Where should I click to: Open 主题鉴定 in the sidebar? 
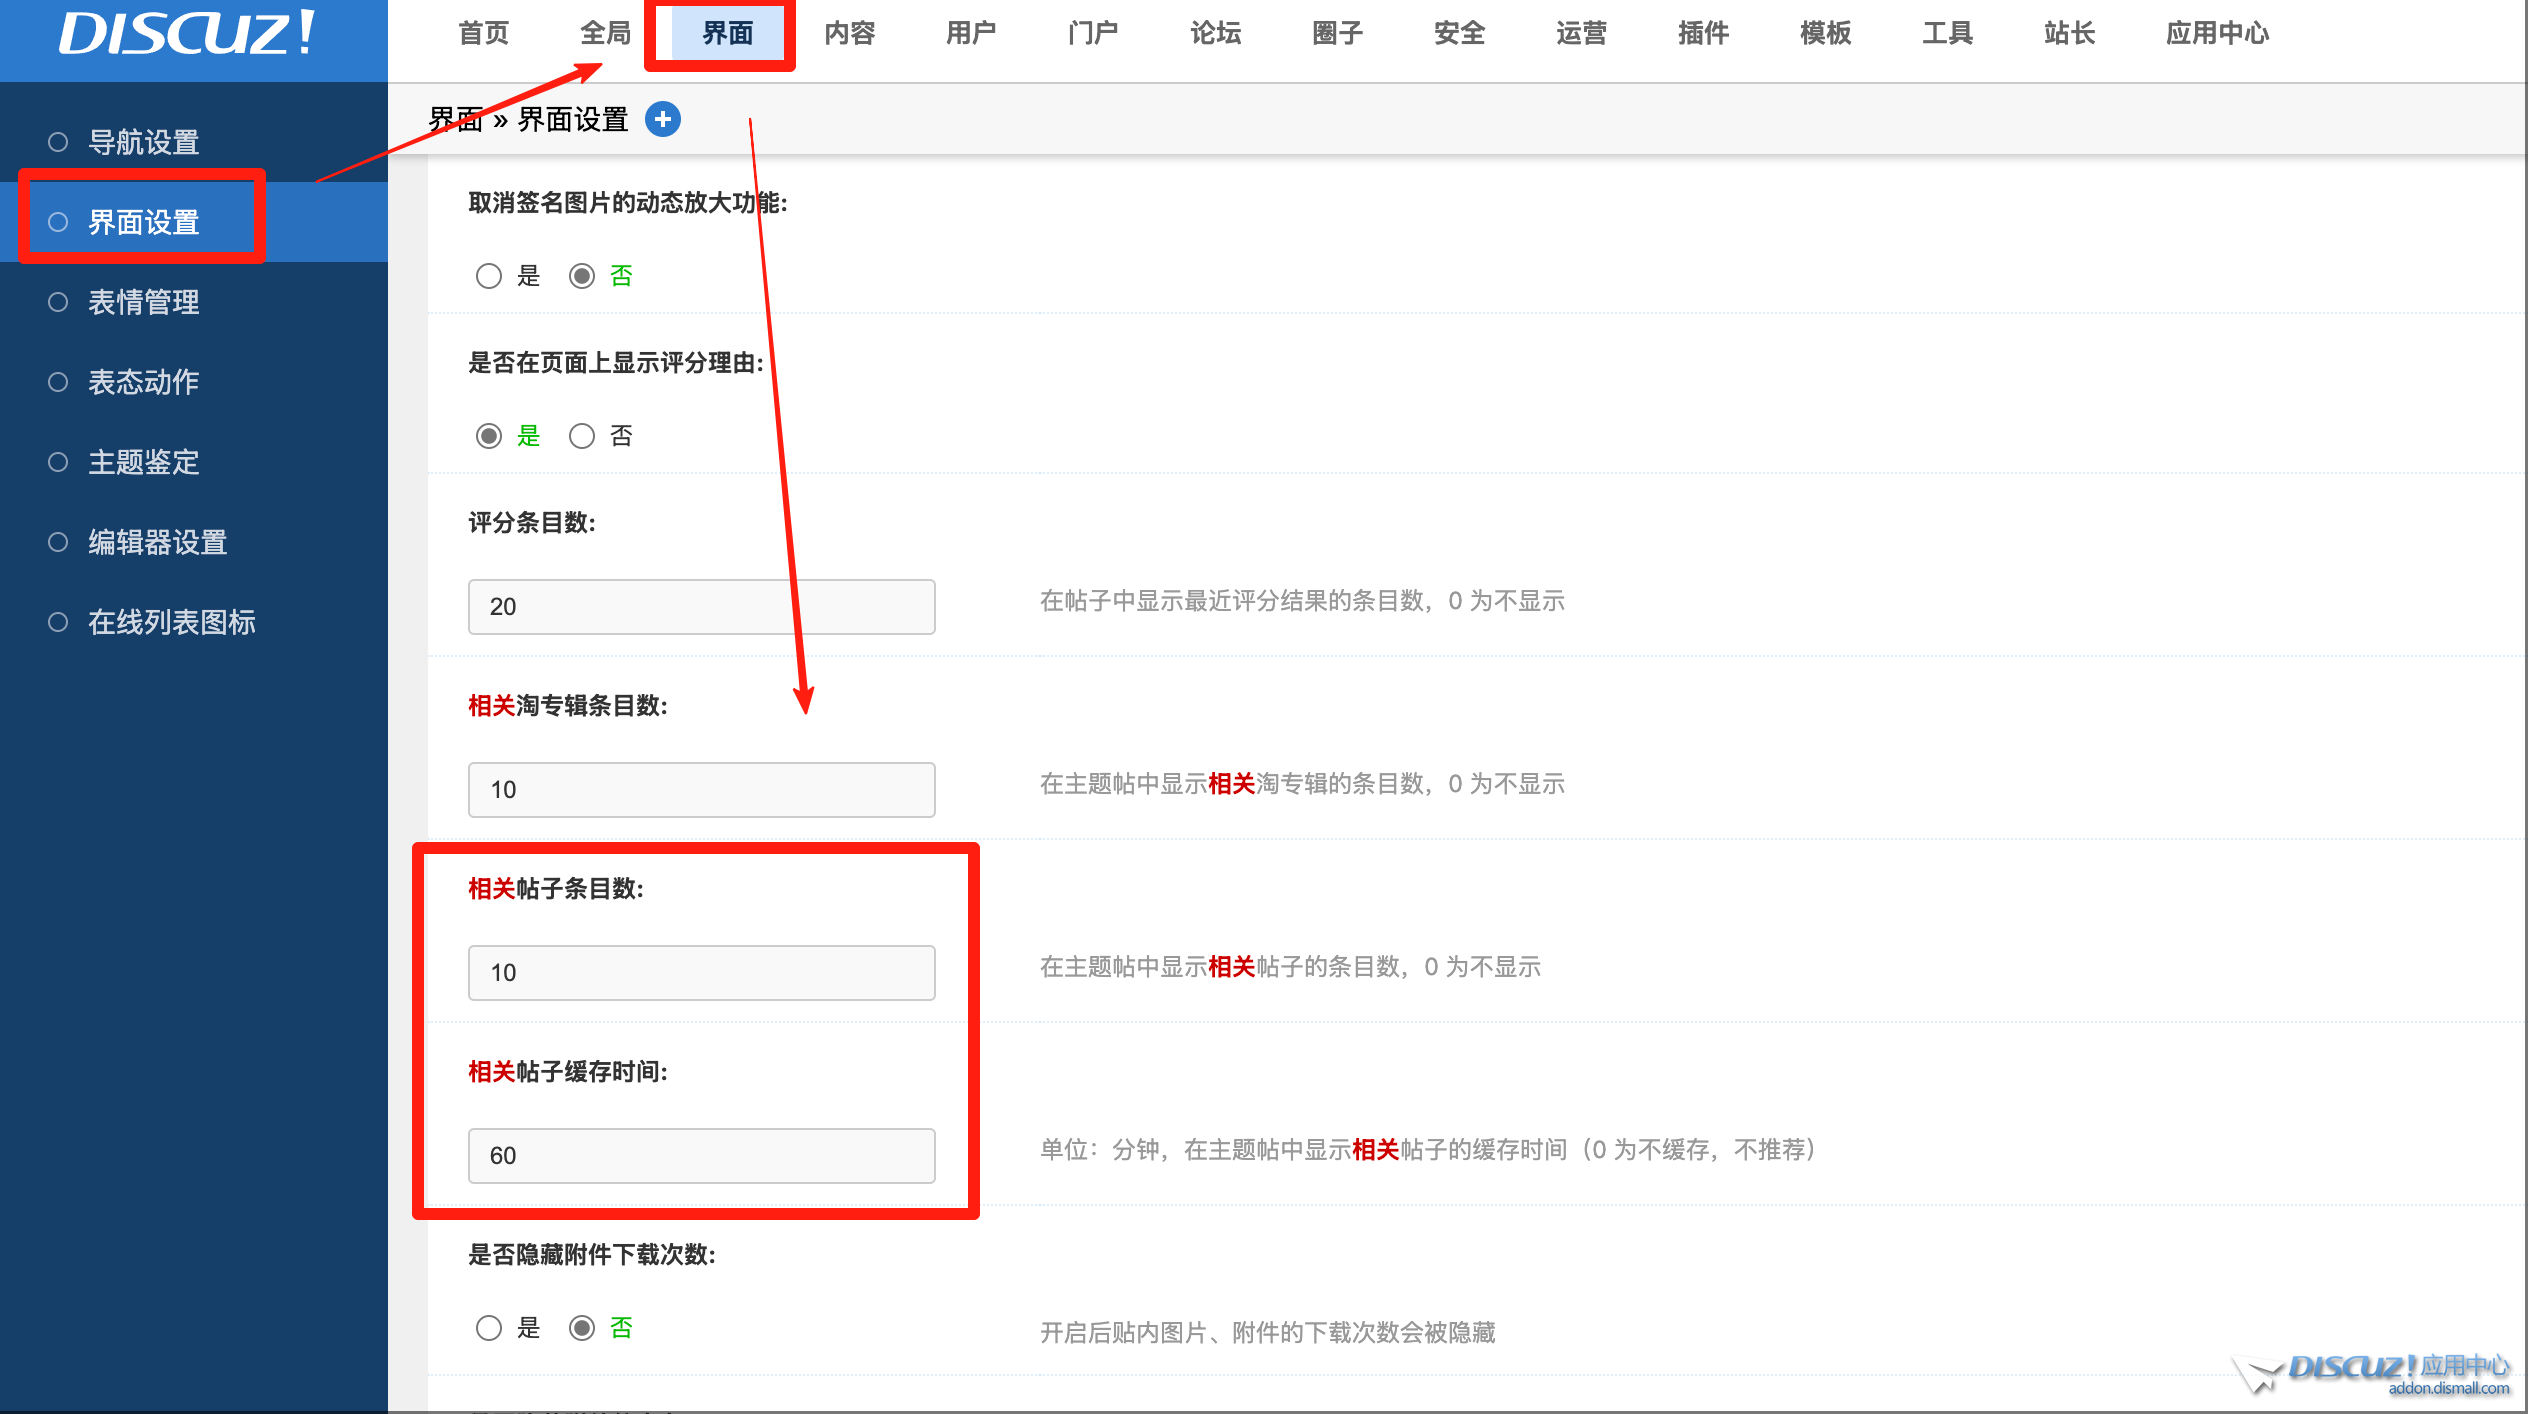coord(143,462)
